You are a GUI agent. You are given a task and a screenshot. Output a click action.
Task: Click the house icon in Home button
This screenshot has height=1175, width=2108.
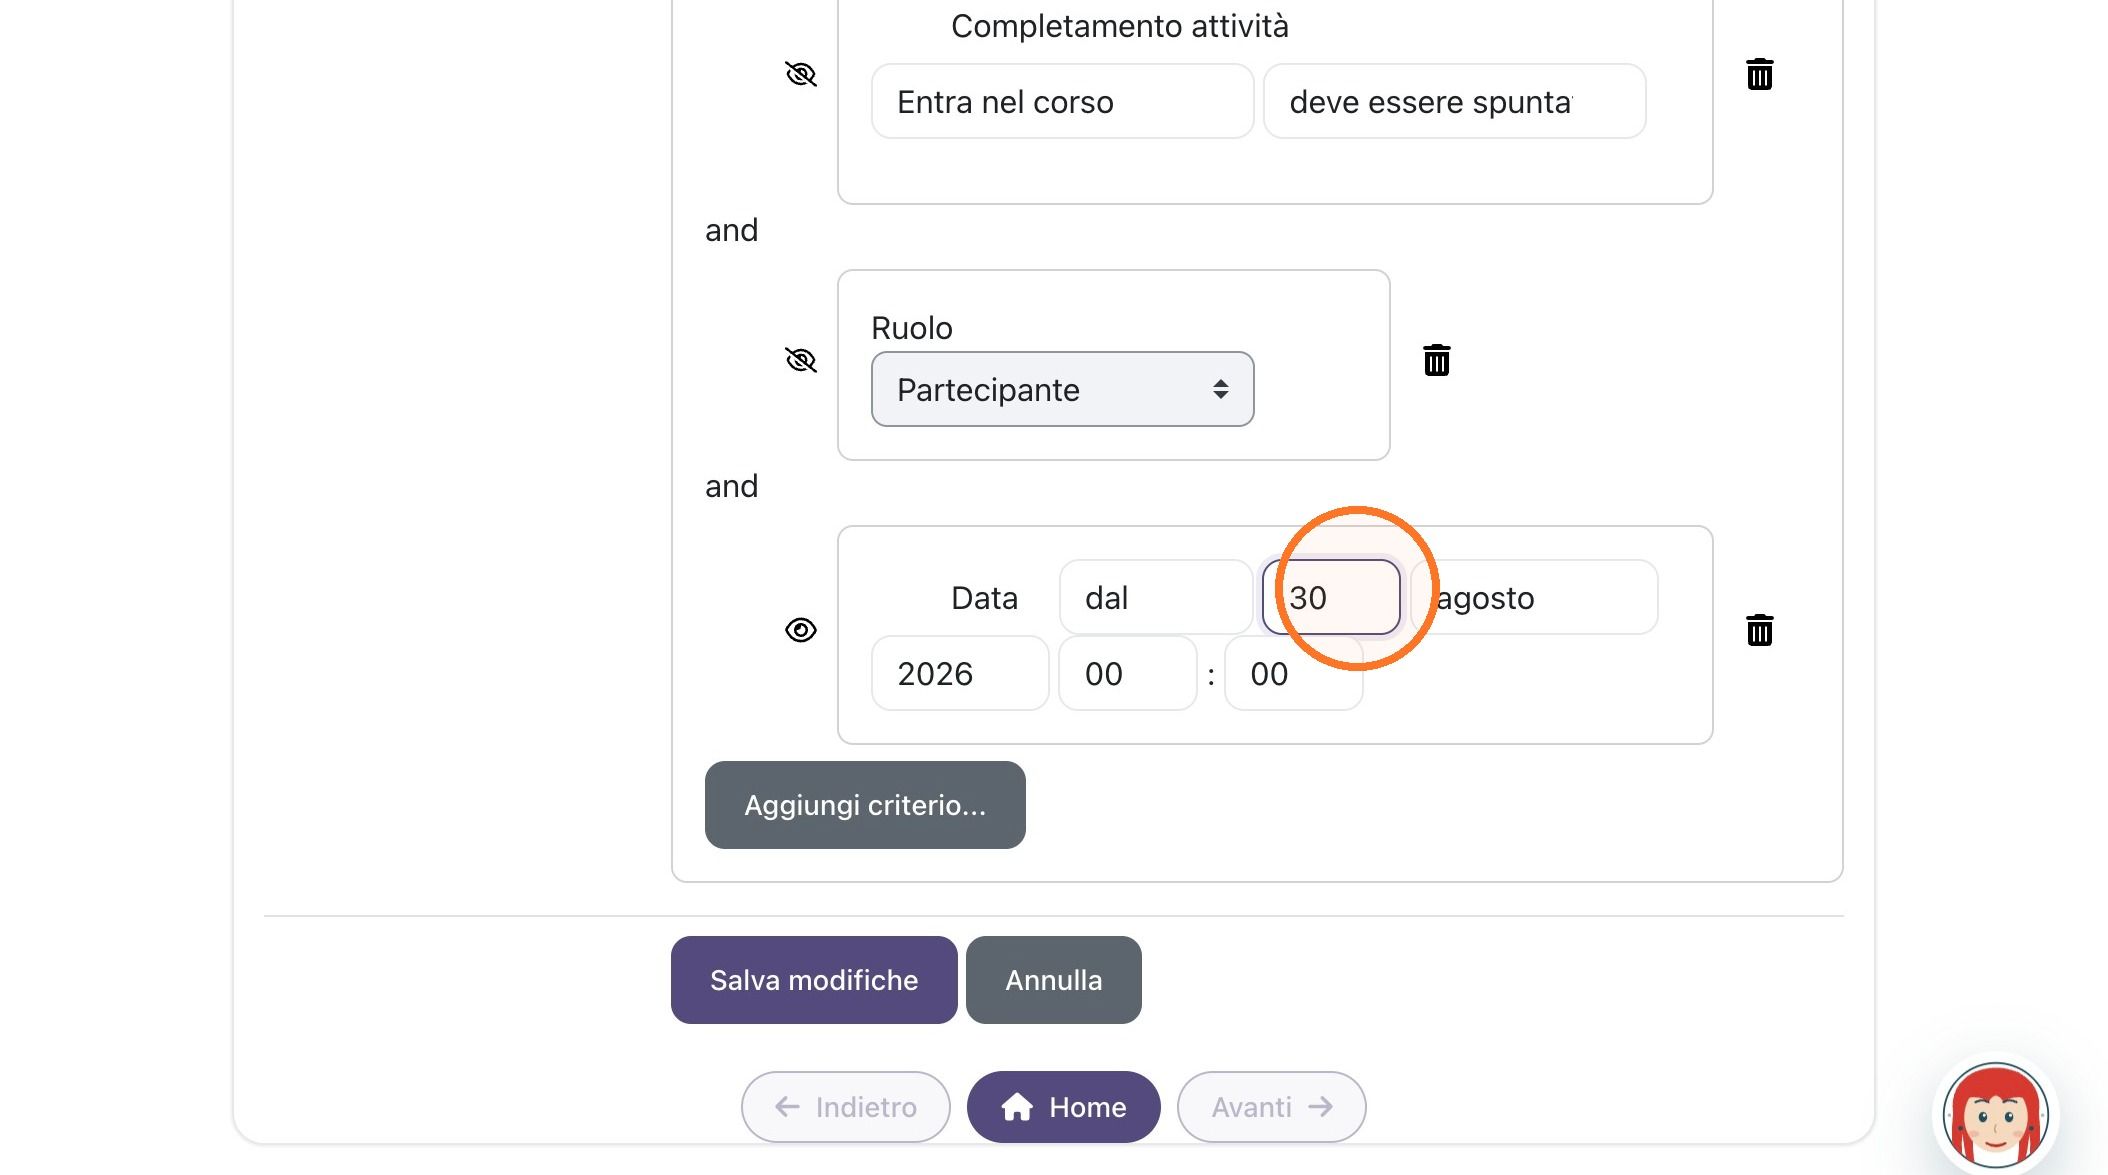coord(1017,1107)
